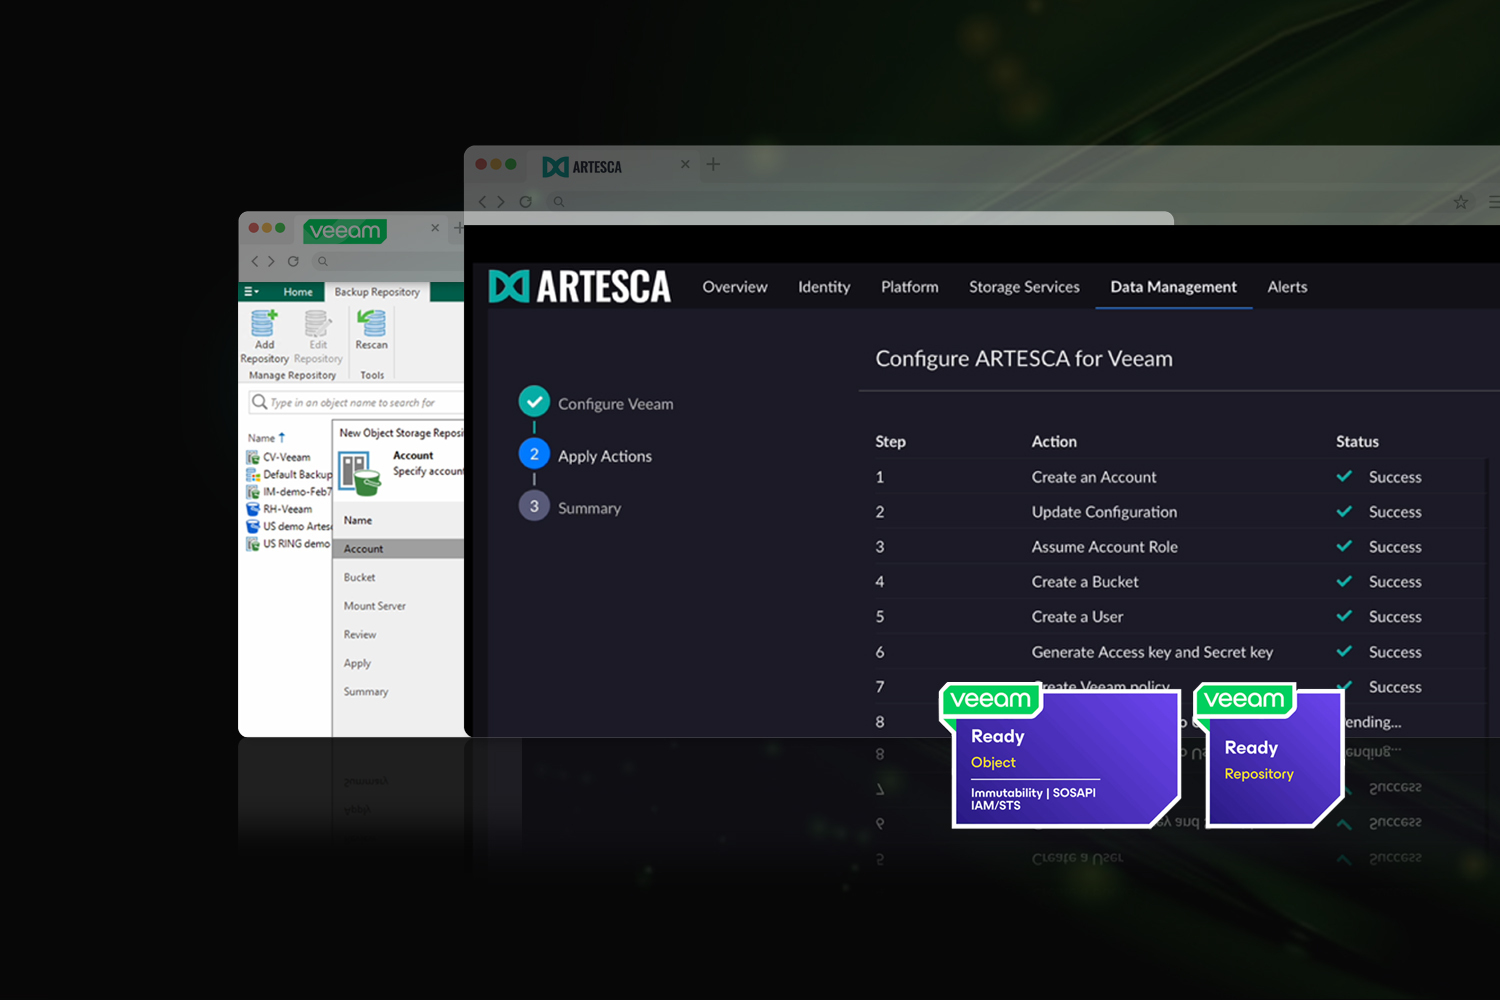1500x1000 pixels.
Task: Click Add Repository icon in Veeam ribbon
Action: click(x=263, y=323)
